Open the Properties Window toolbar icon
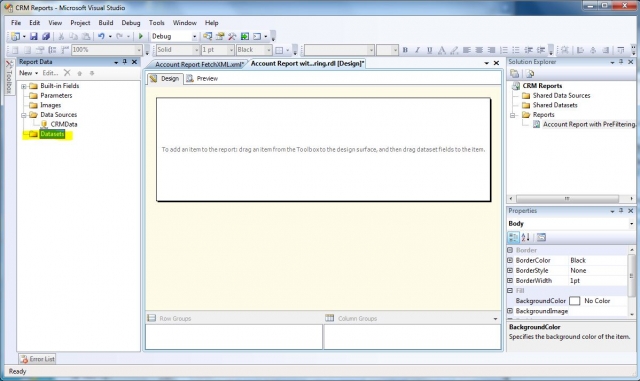640x381 pixels. coord(220,36)
